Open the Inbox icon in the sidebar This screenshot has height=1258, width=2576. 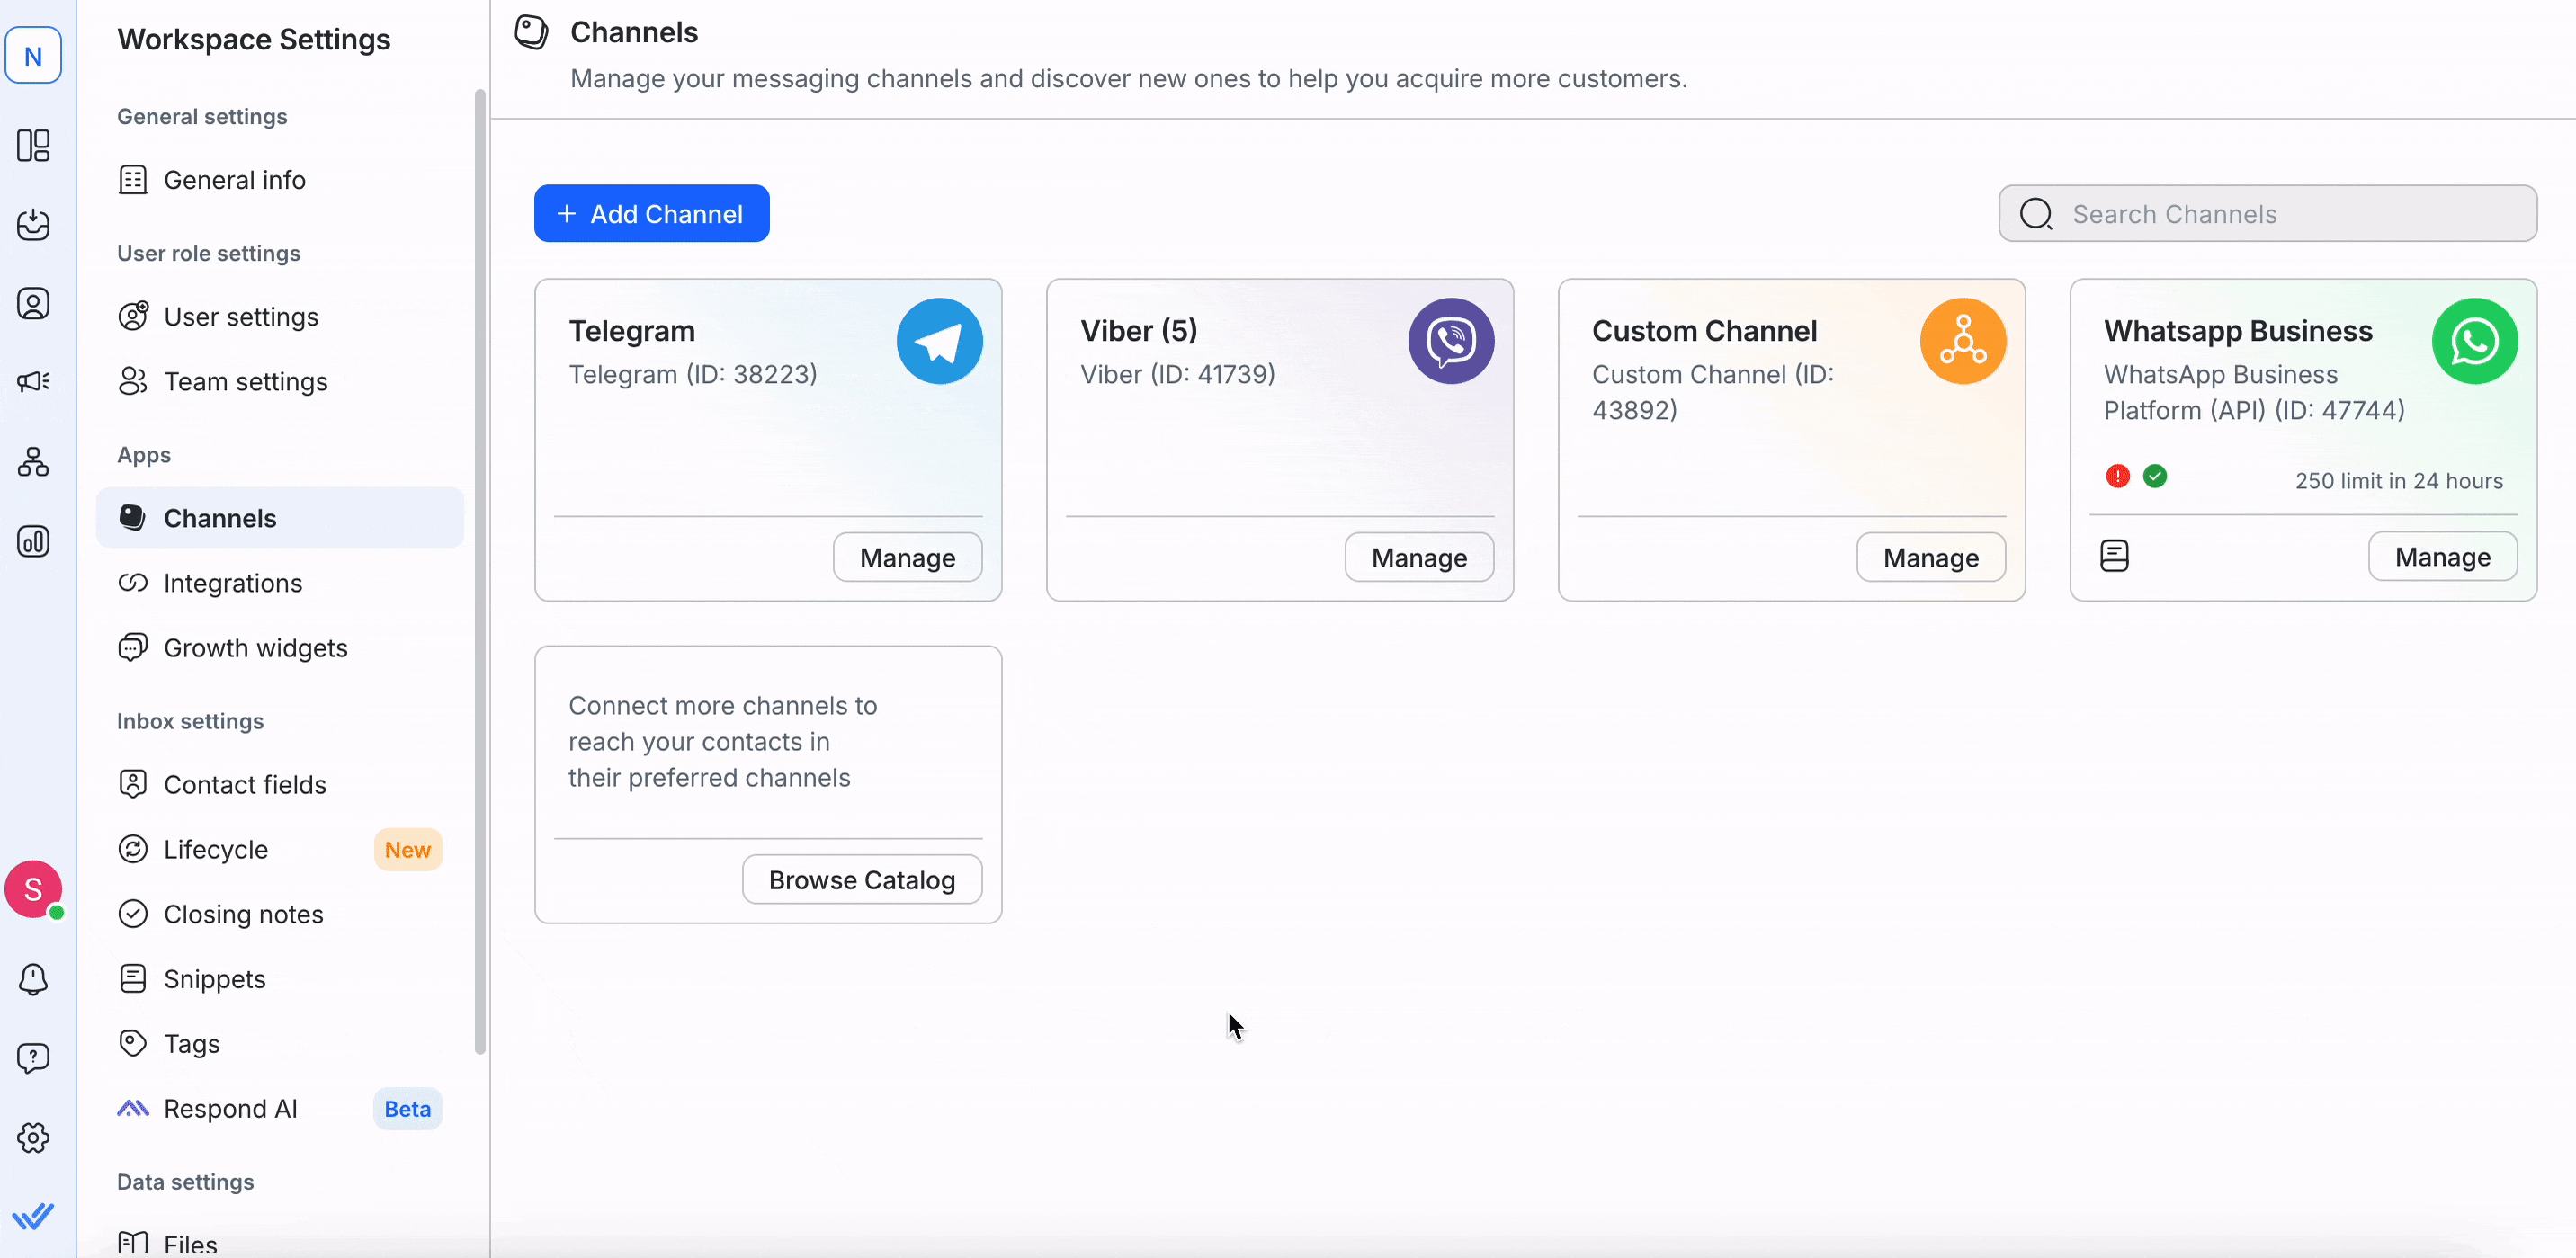click(34, 225)
